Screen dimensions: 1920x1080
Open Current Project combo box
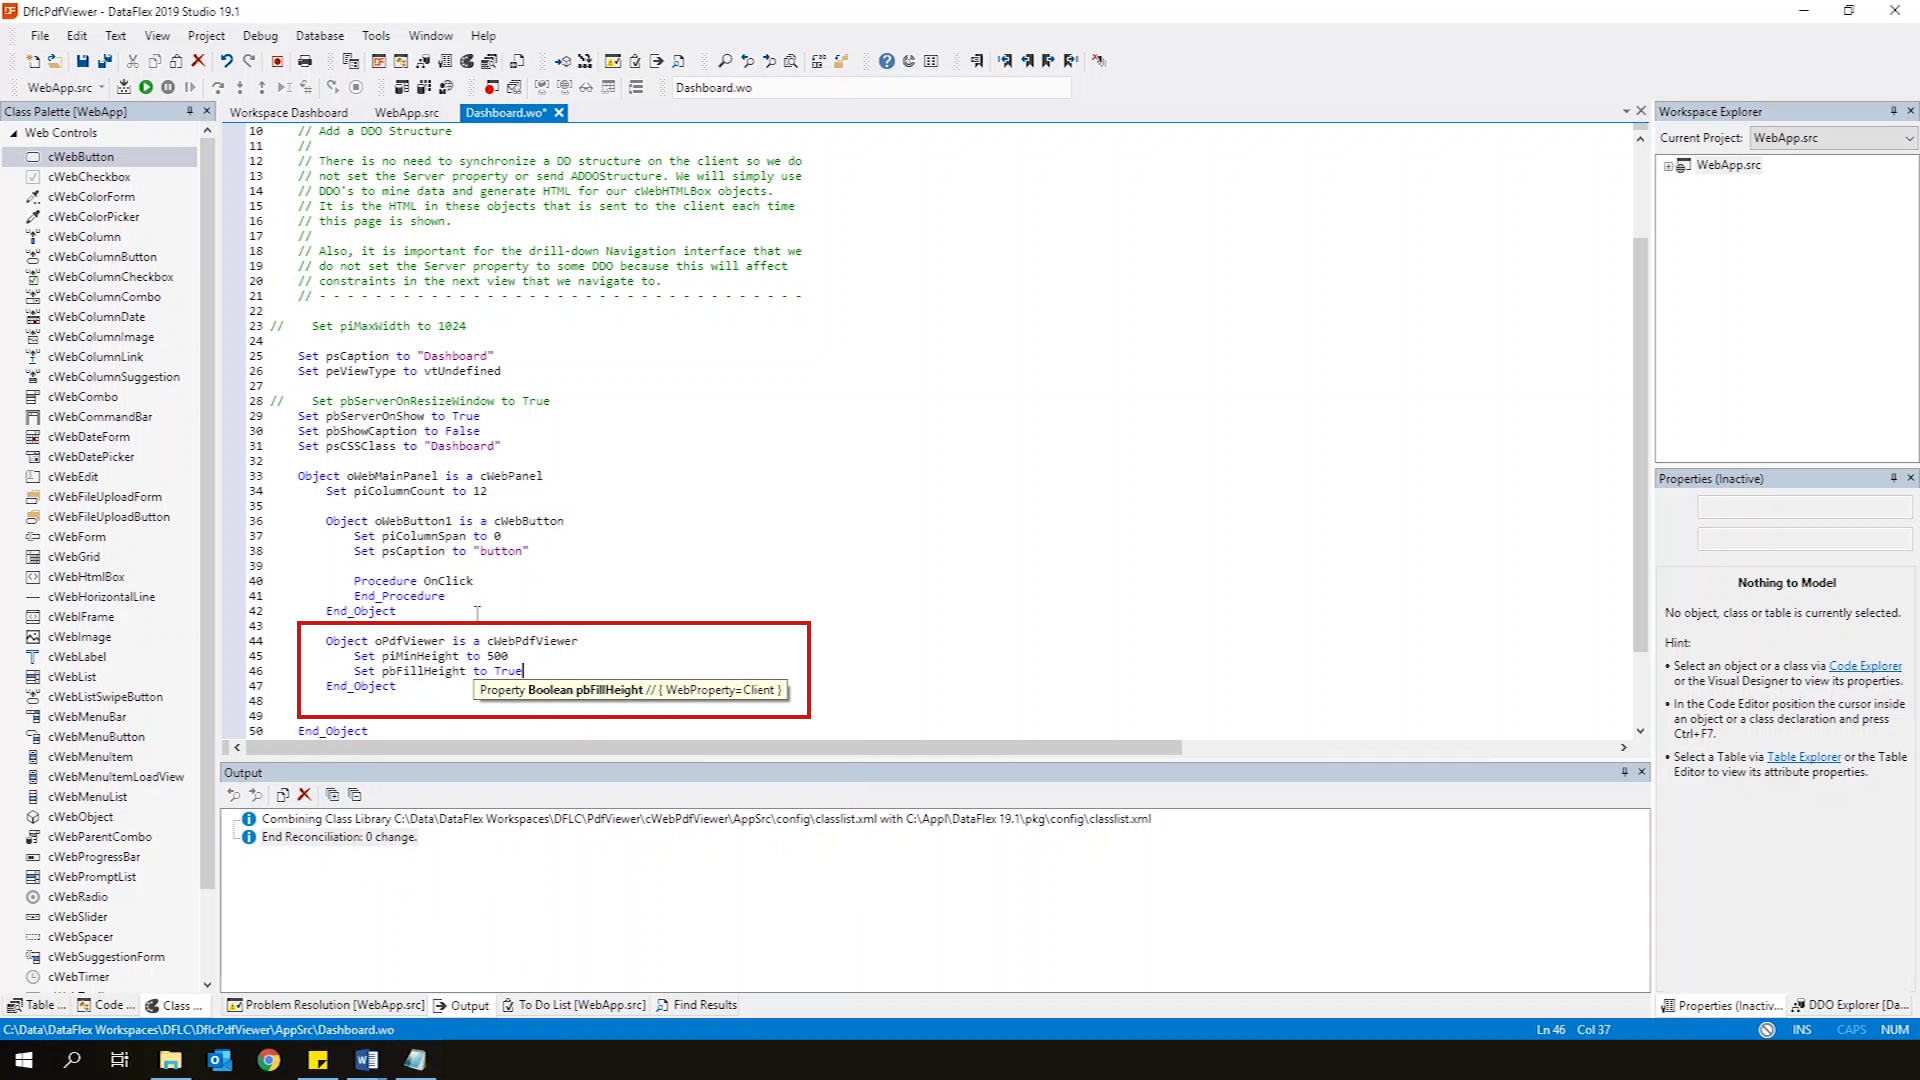pyautogui.click(x=1832, y=138)
